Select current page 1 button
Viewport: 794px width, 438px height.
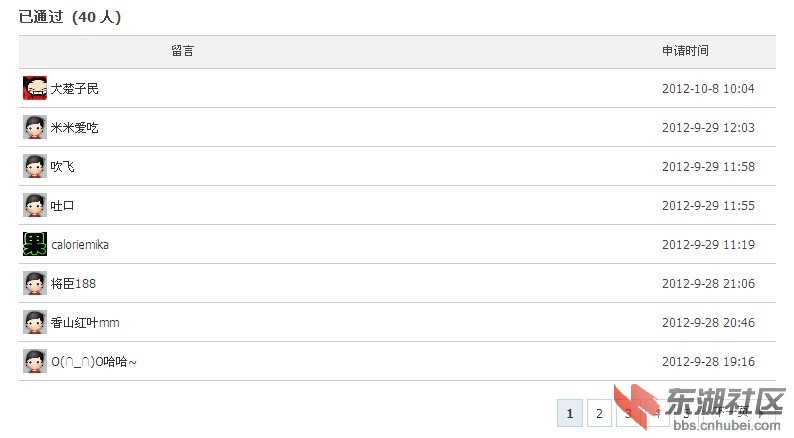click(x=570, y=413)
